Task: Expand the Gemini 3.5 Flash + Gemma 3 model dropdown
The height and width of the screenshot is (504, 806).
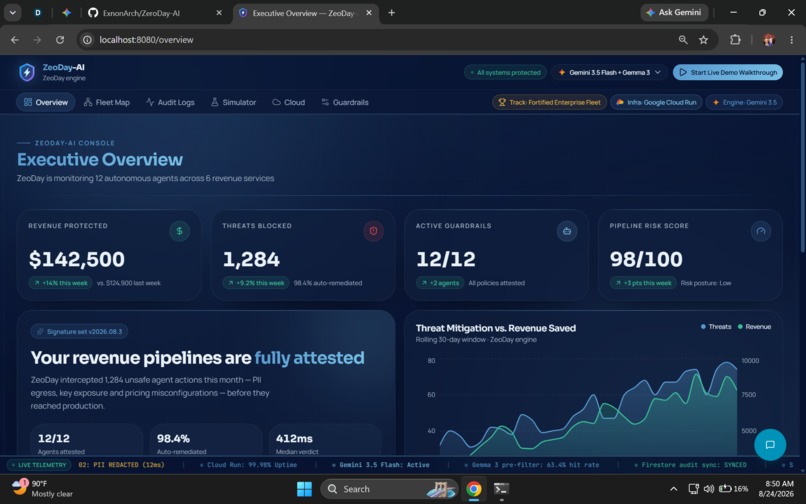Action: pos(609,73)
